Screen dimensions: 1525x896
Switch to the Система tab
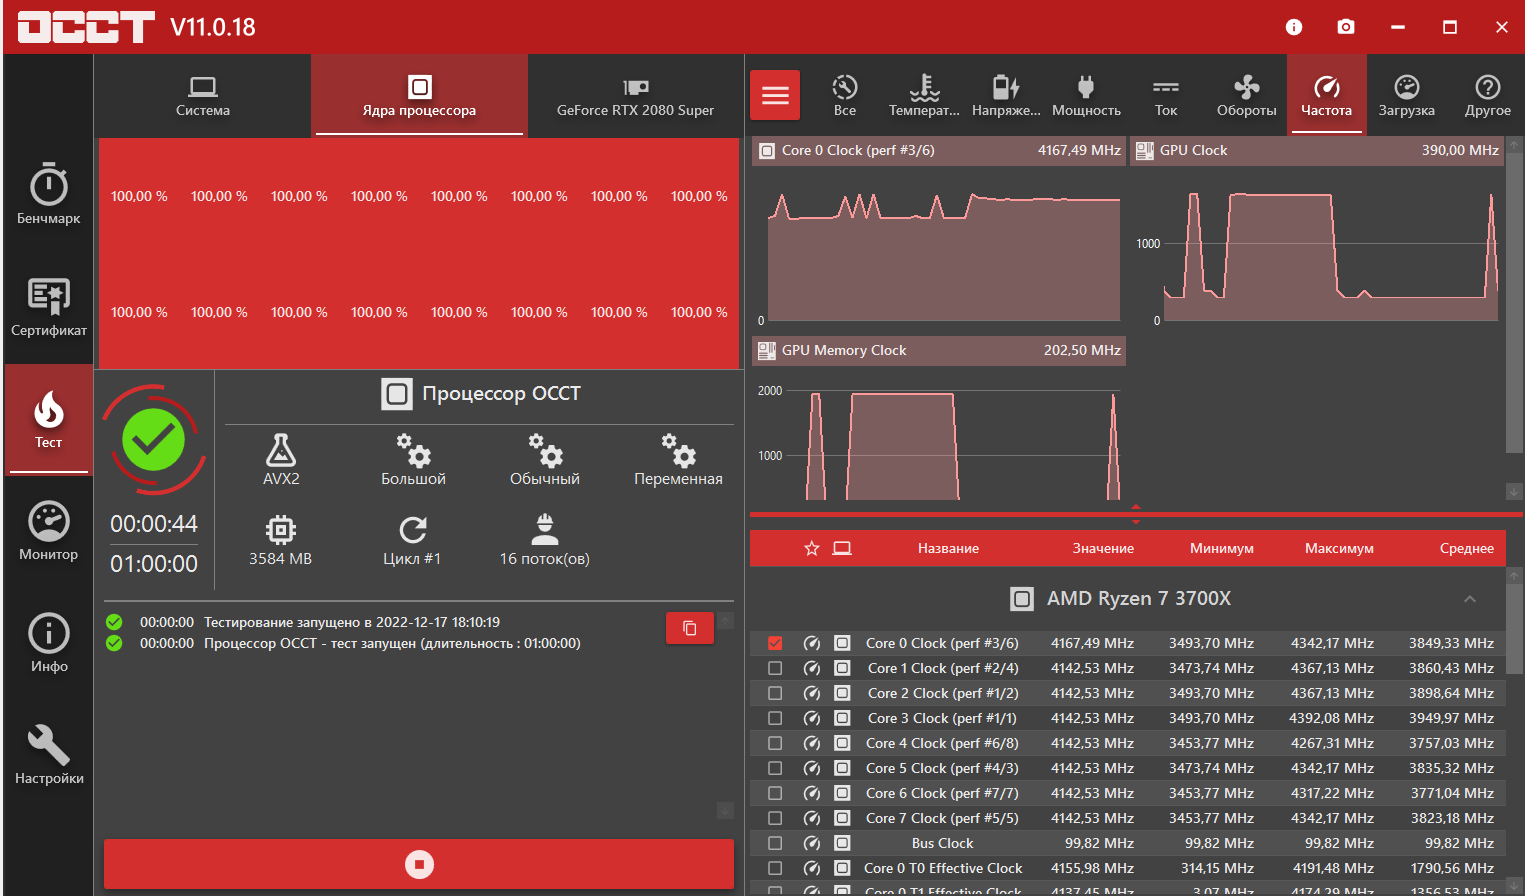(203, 96)
